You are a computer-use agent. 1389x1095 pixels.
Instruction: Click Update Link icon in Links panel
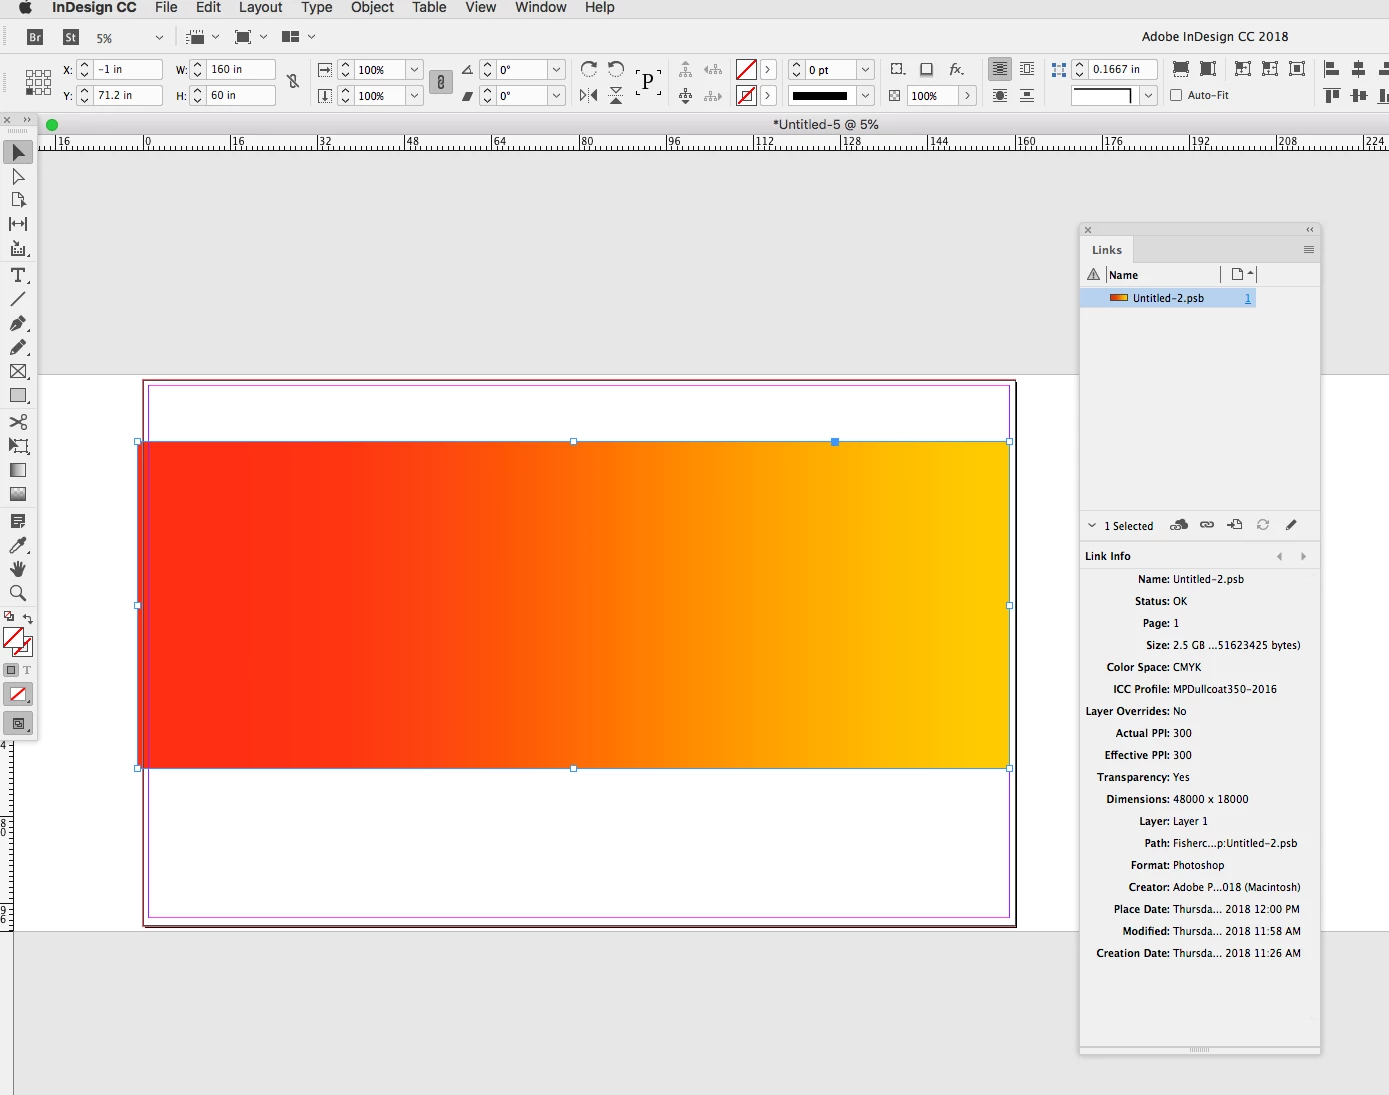click(x=1263, y=525)
